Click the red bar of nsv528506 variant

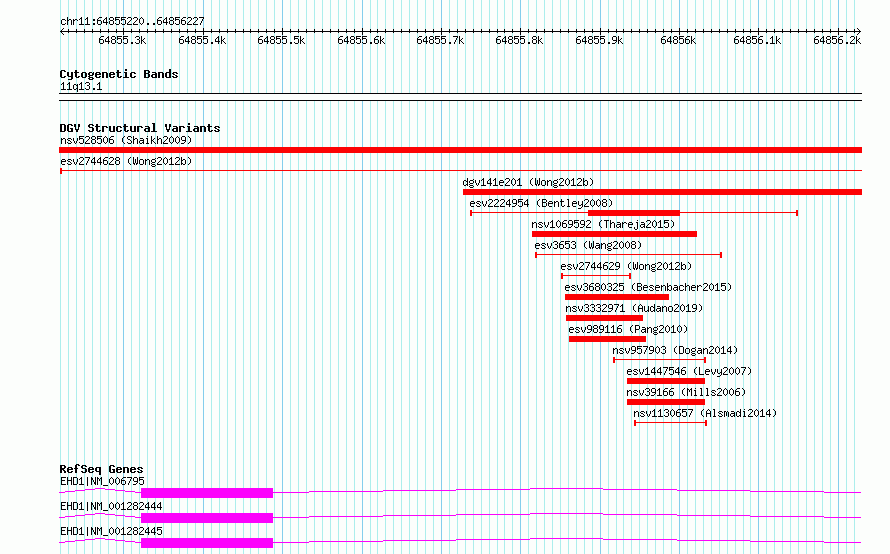click(460, 150)
